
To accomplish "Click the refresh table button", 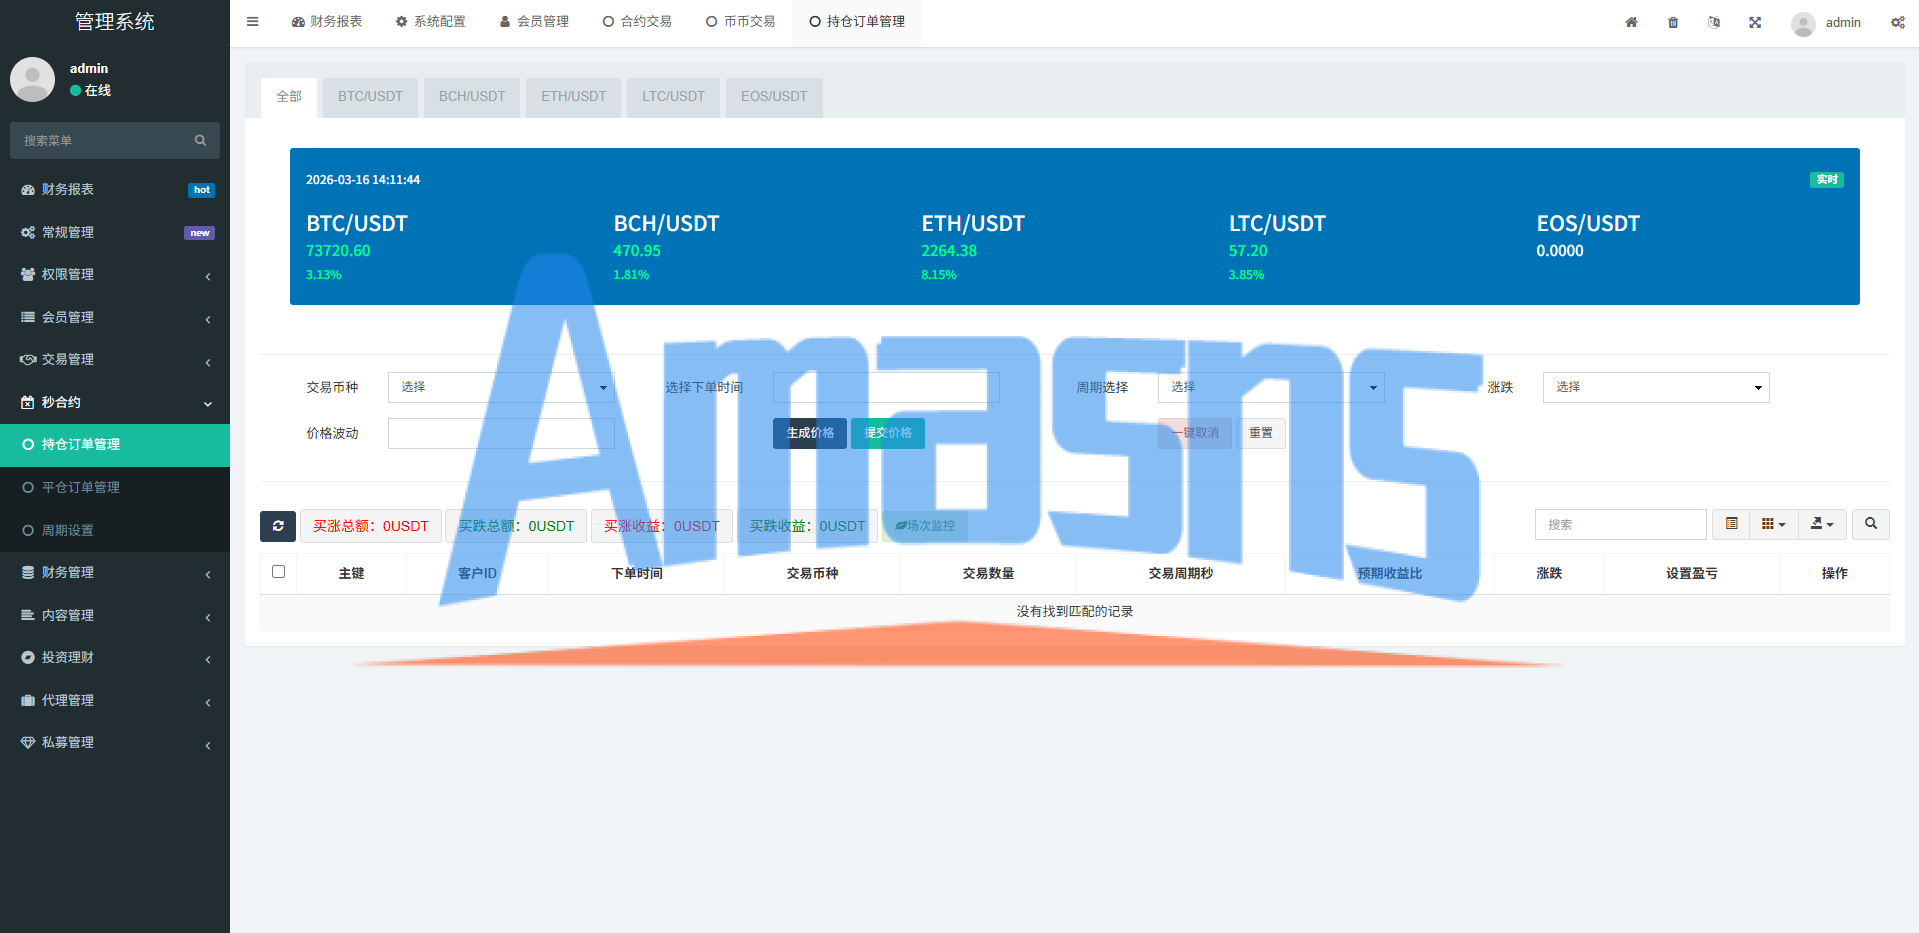I will (278, 526).
